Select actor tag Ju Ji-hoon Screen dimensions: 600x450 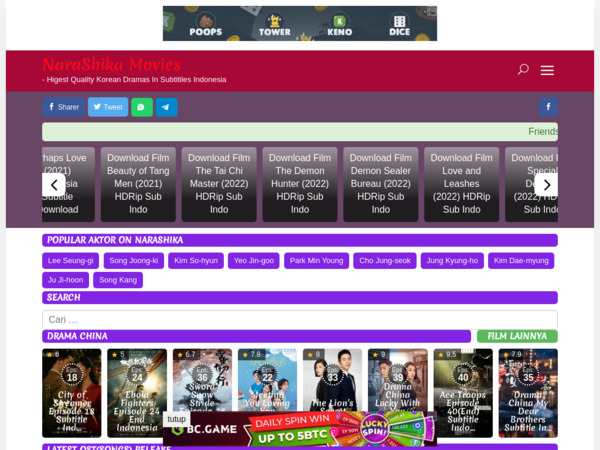point(65,280)
